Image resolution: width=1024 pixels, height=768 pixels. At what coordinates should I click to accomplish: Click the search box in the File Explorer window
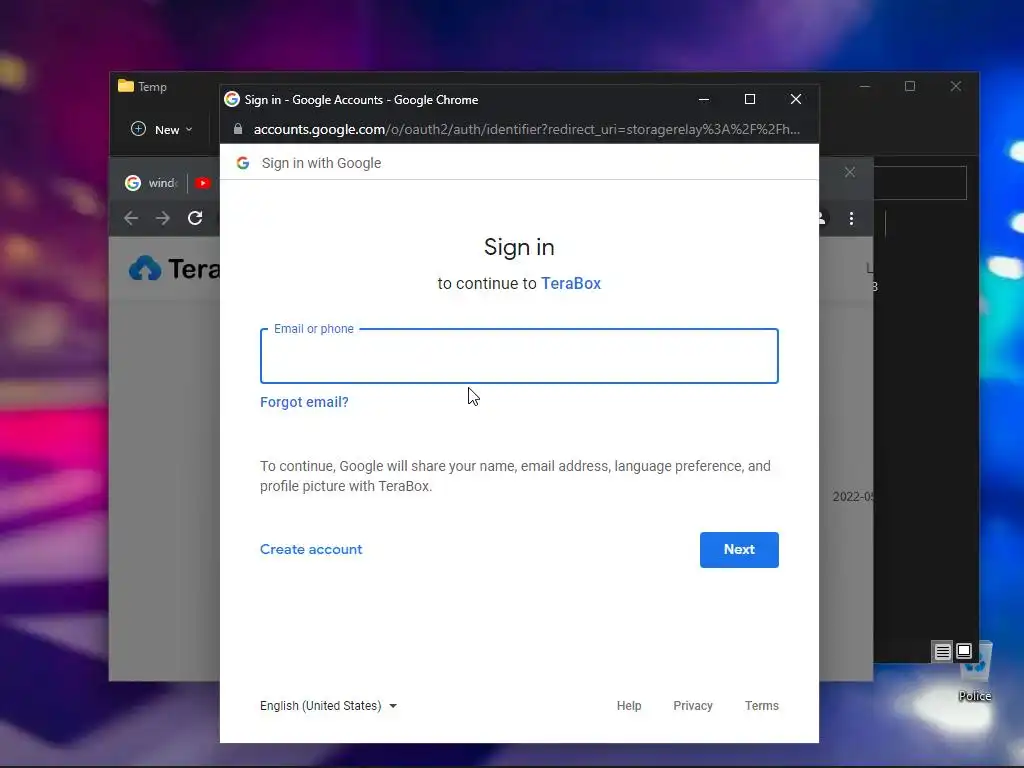[x=920, y=183]
